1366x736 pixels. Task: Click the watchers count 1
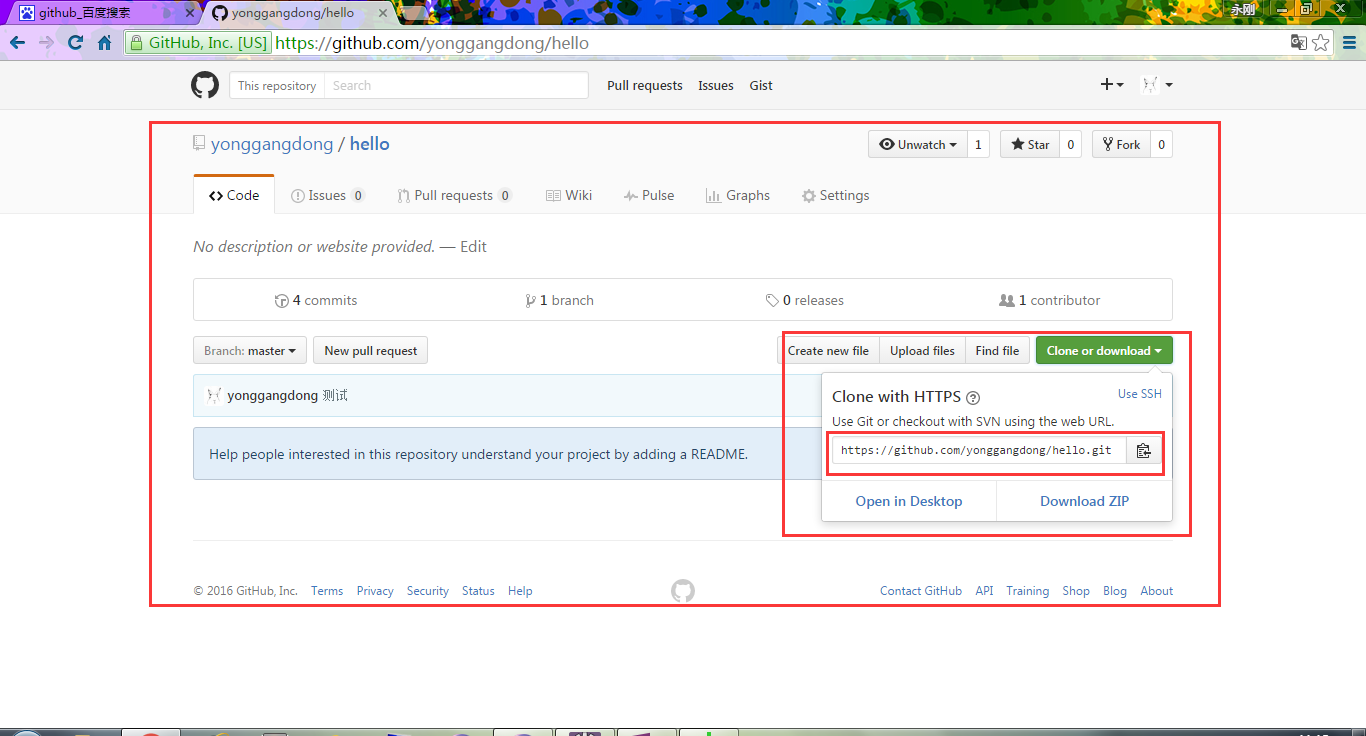pyautogui.click(x=978, y=145)
